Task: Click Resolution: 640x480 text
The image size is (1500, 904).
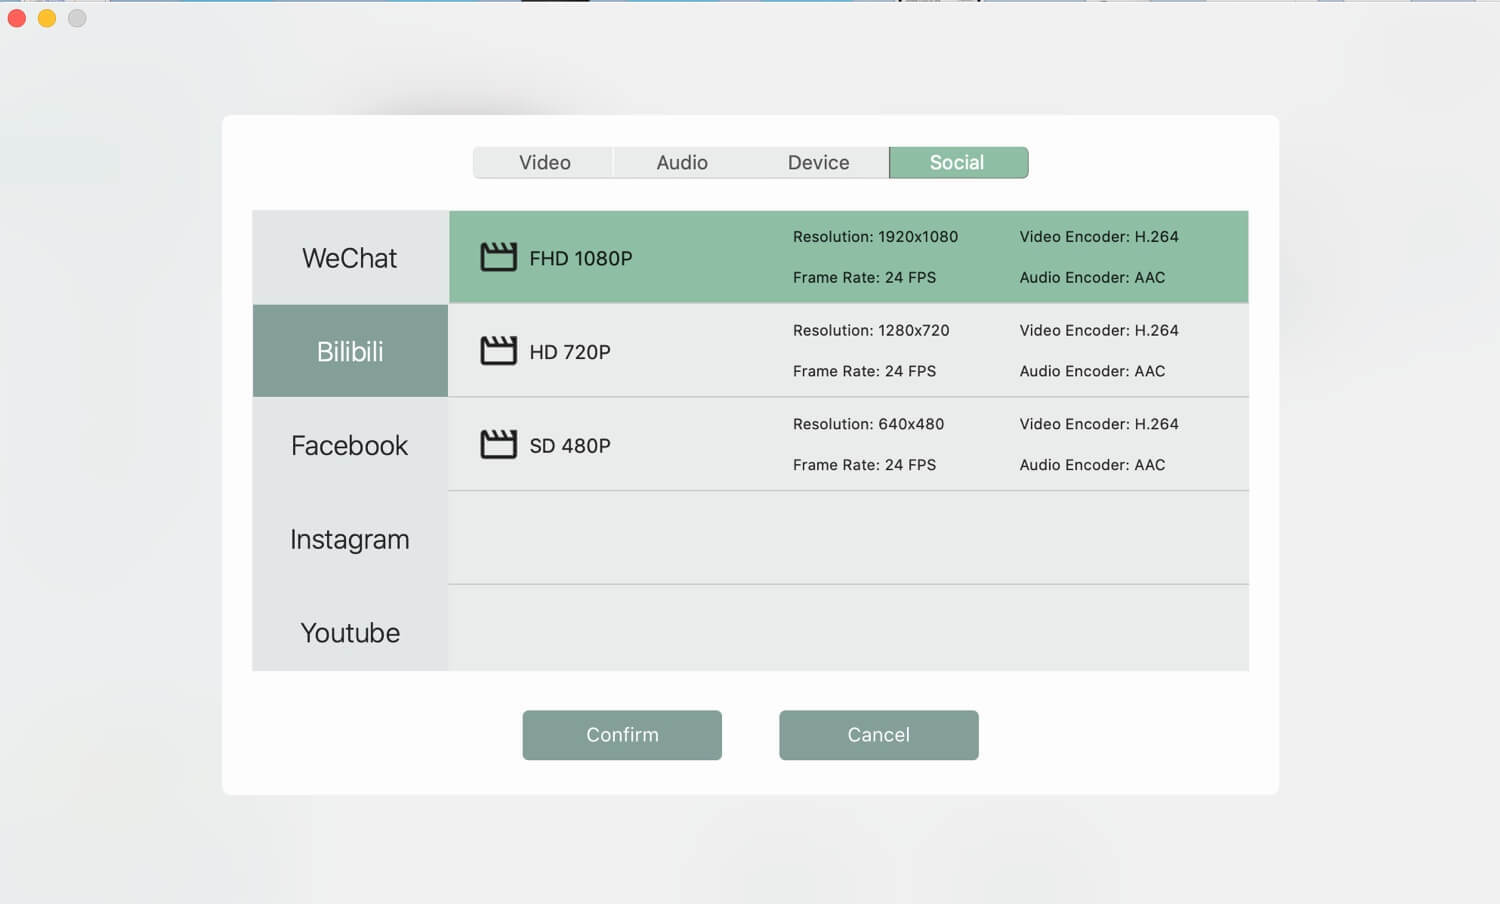Action: tap(868, 424)
